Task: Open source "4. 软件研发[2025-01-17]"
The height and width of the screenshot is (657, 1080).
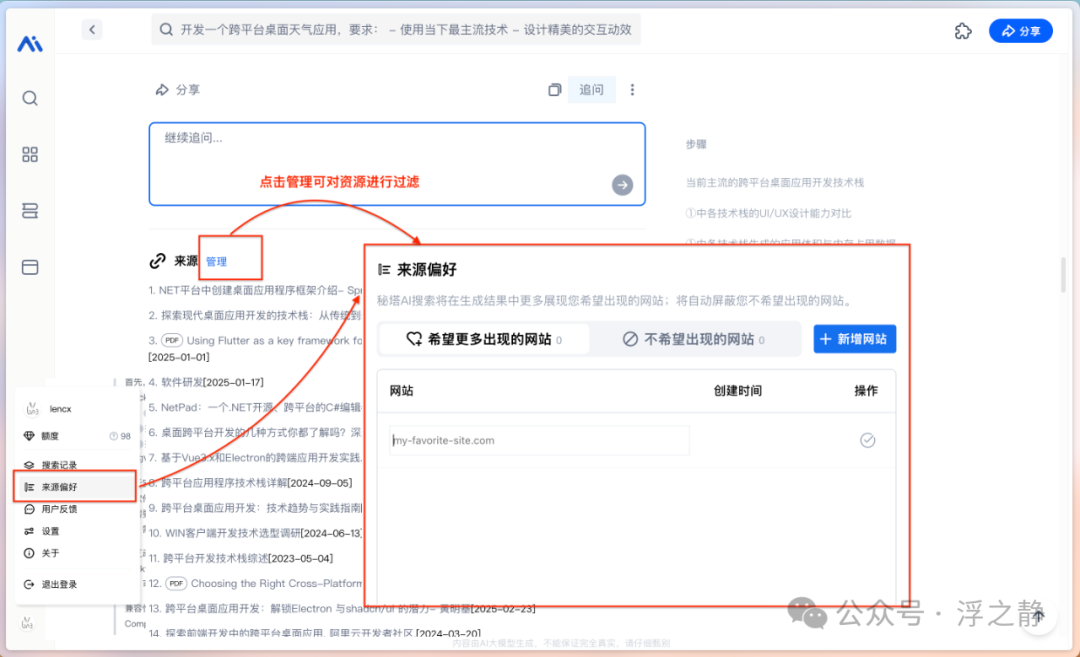Action: [x=206, y=382]
